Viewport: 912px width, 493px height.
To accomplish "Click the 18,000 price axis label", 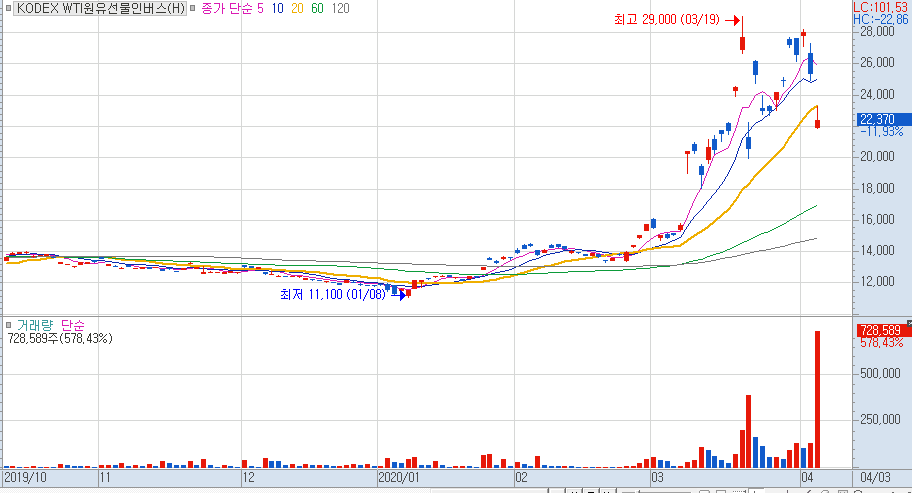I will [x=877, y=188].
